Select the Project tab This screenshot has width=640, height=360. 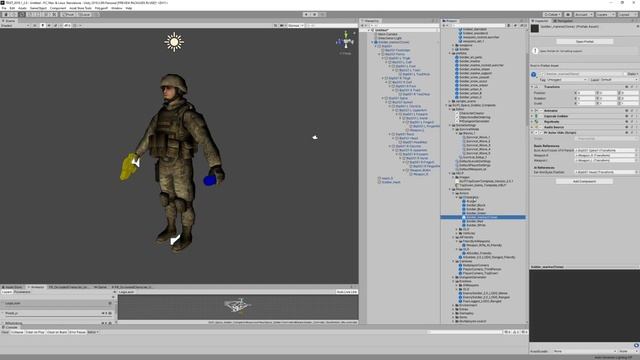[450, 21]
